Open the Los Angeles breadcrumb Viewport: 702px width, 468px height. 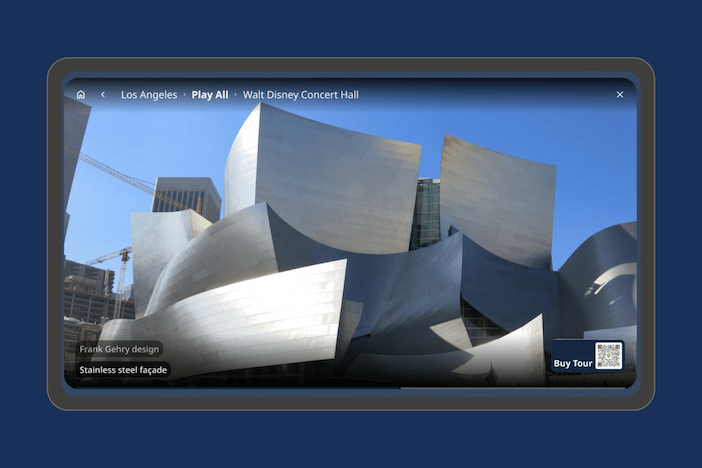(149, 95)
